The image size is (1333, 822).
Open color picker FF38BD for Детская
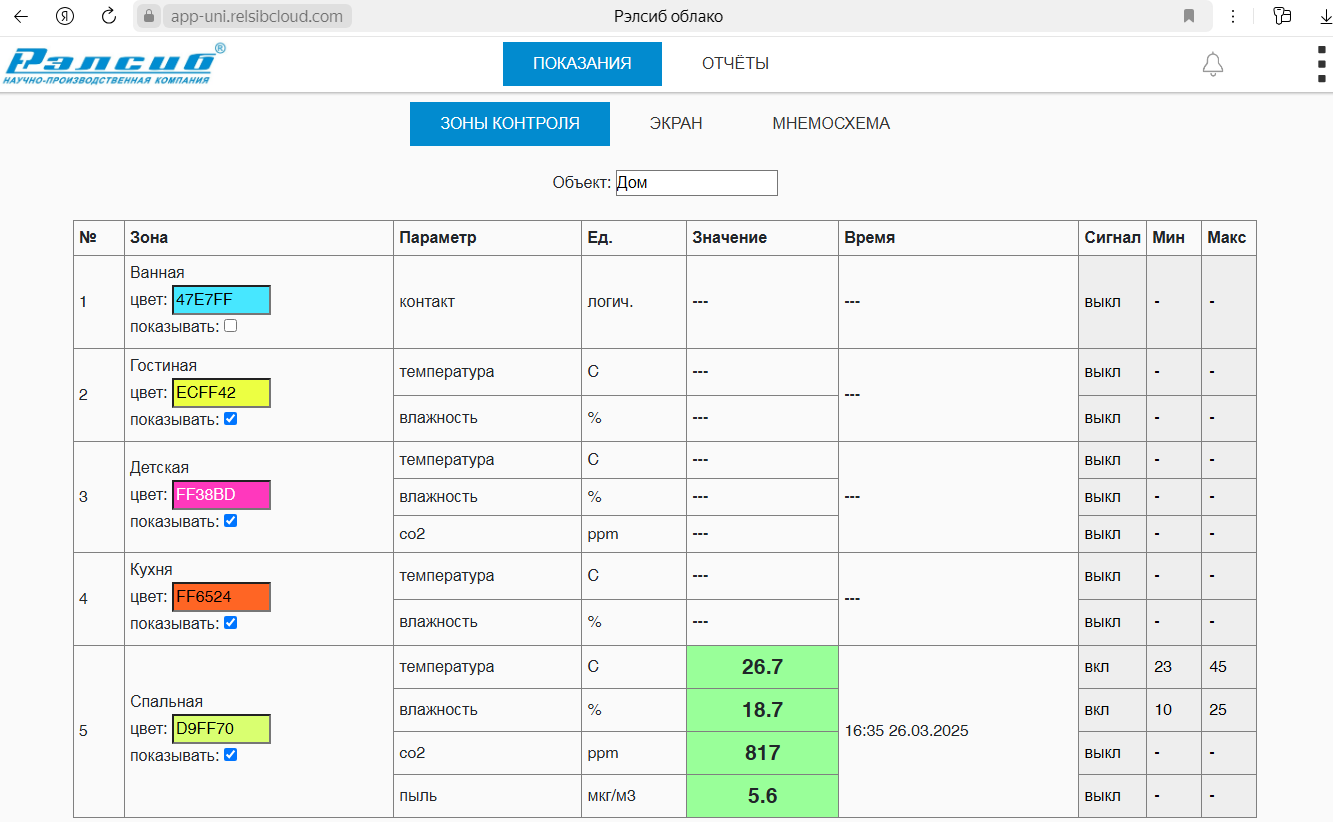pos(221,495)
